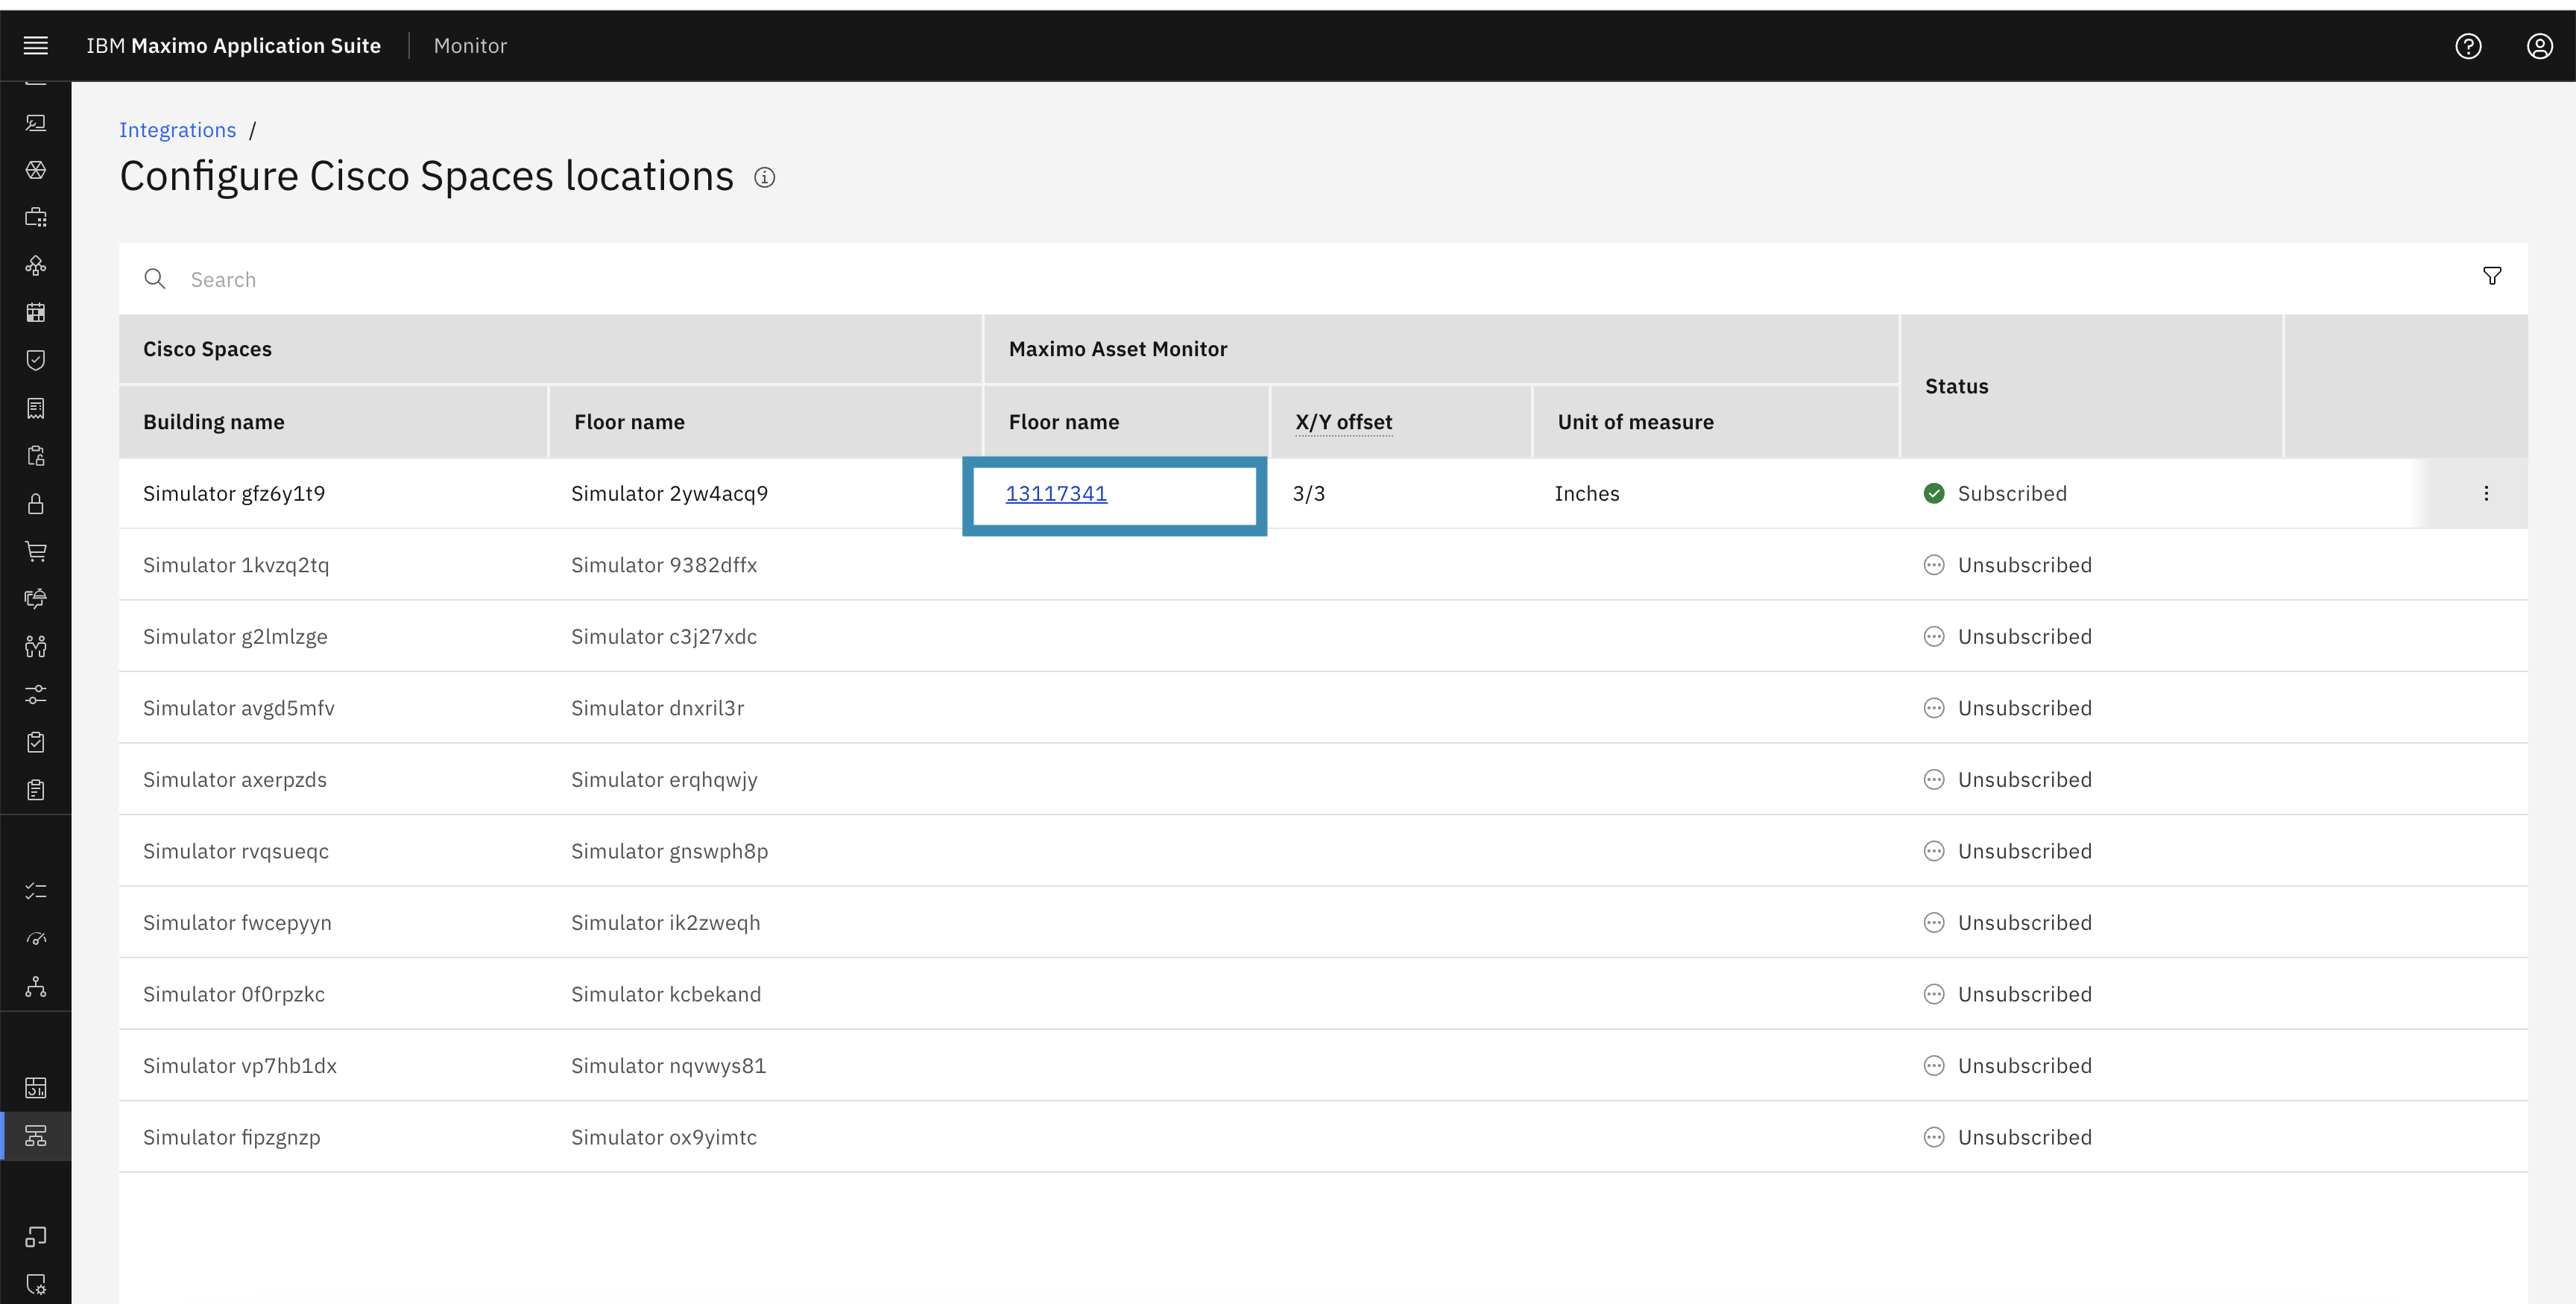
Task: Open overflow menu for Simulator gfz6y1t9 row
Action: tap(2486, 493)
